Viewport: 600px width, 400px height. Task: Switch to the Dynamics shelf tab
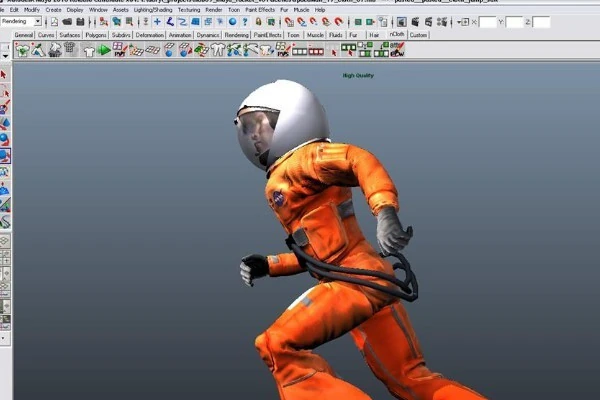(208, 35)
